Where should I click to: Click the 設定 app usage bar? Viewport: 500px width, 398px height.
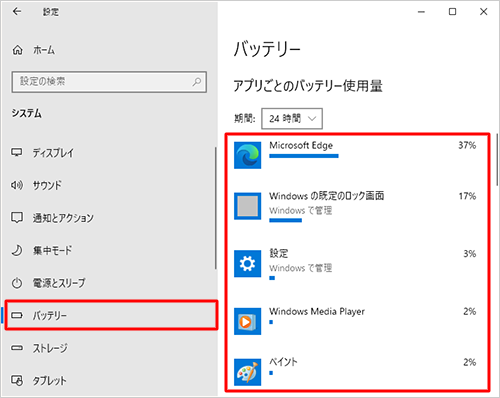coord(272,278)
